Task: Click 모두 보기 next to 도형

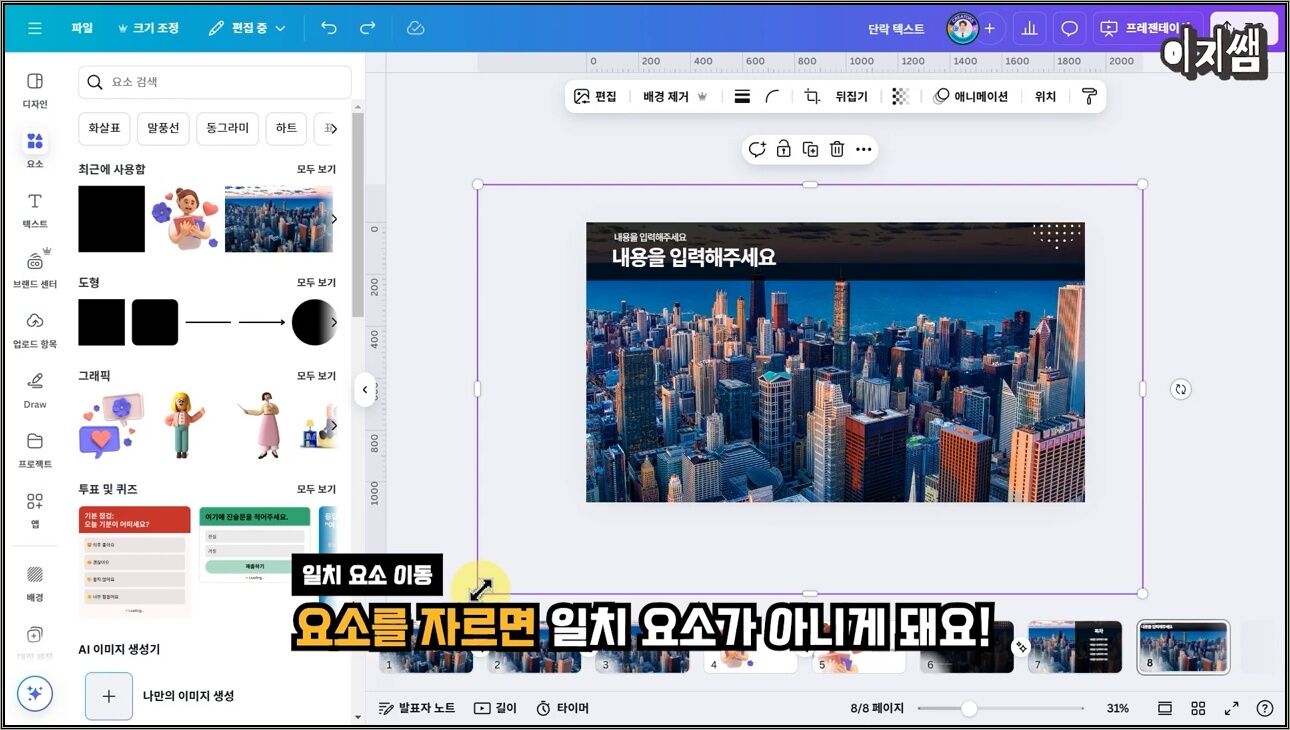Action: (x=316, y=282)
